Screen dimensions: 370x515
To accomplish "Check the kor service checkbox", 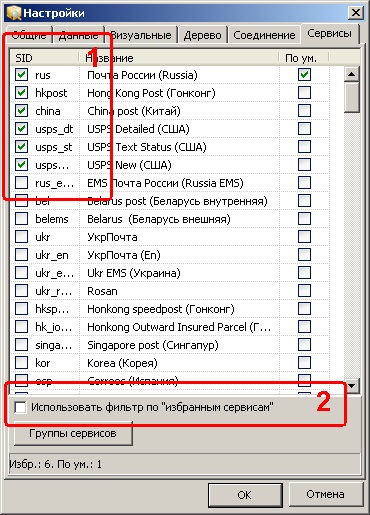I will pyautogui.click(x=22, y=362).
